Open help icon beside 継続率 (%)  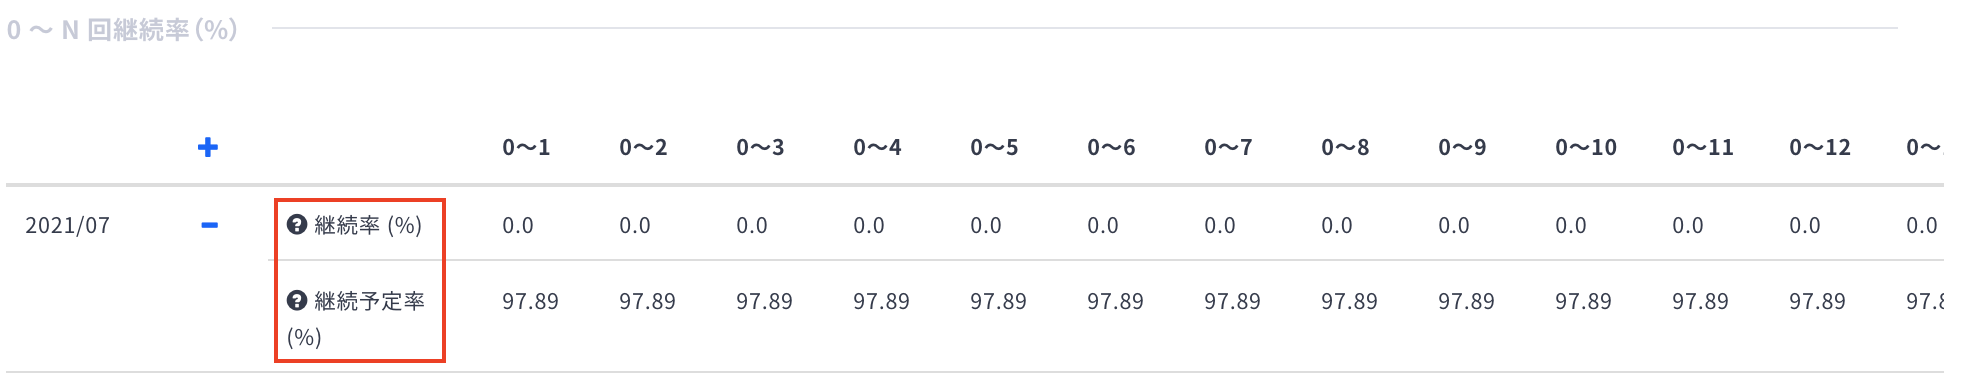296,224
